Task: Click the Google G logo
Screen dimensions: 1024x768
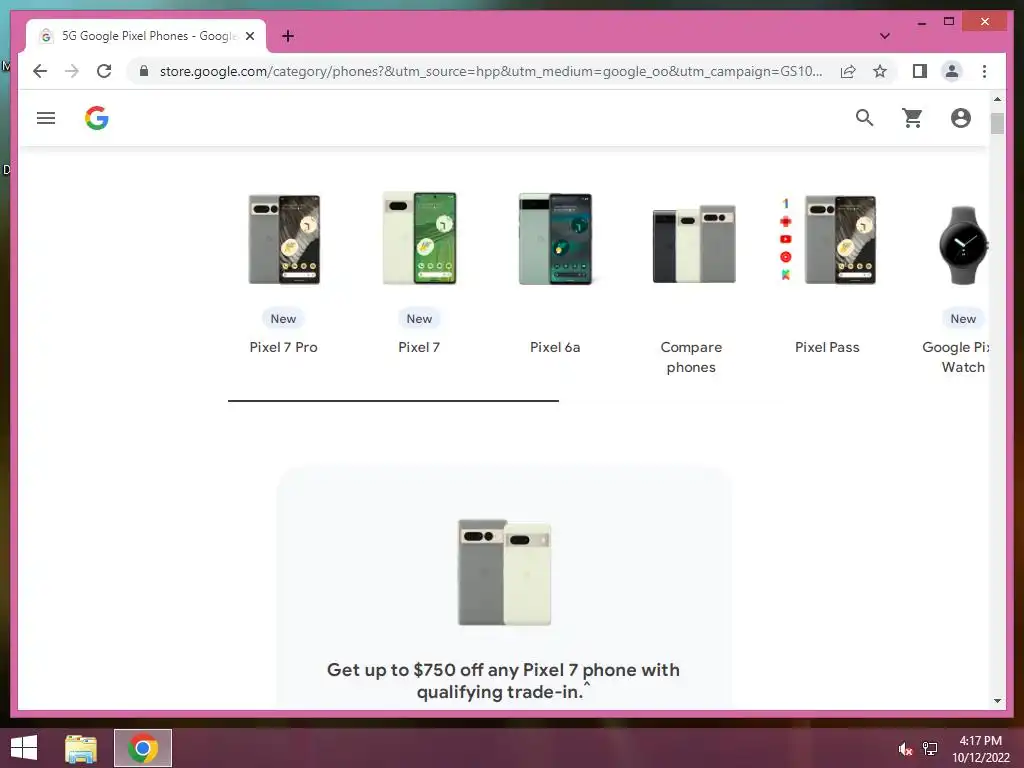Action: click(97, 118)
